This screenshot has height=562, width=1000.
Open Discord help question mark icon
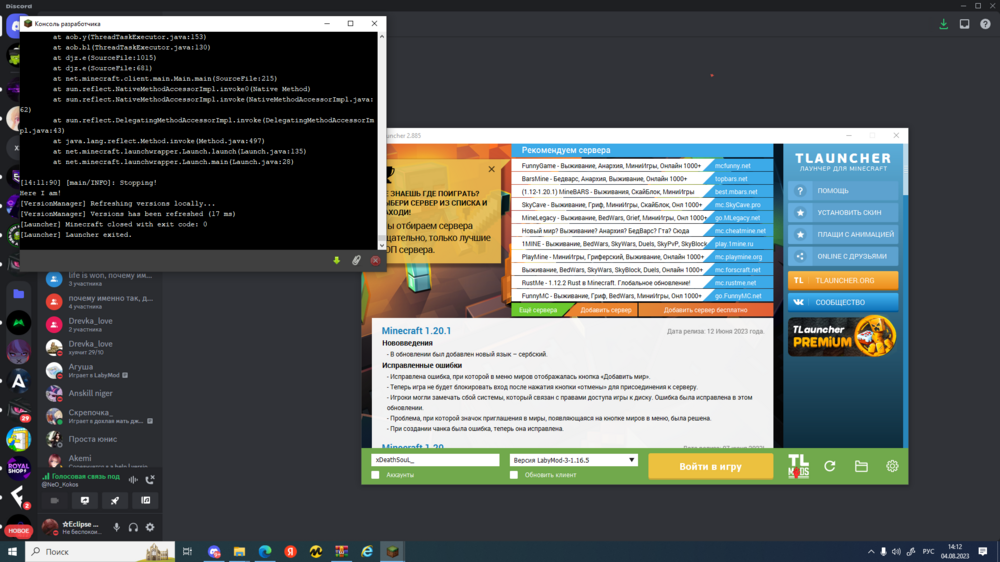tap(985, 24)
